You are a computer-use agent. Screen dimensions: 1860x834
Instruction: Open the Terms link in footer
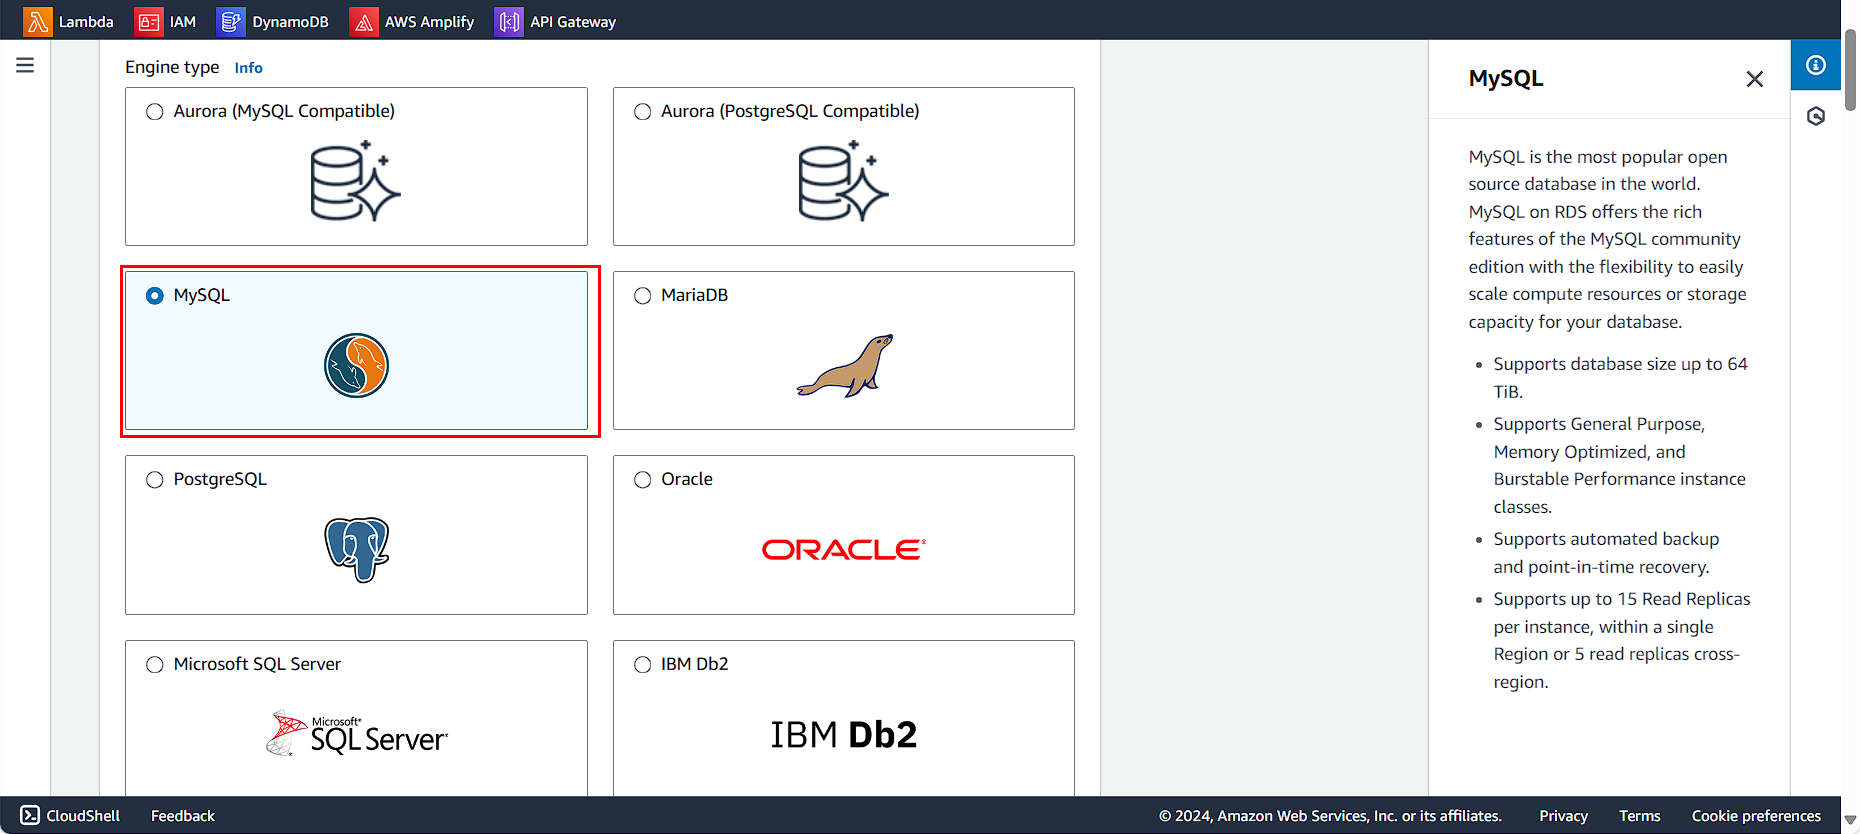pyautogui.click(x=1640, y=816)
